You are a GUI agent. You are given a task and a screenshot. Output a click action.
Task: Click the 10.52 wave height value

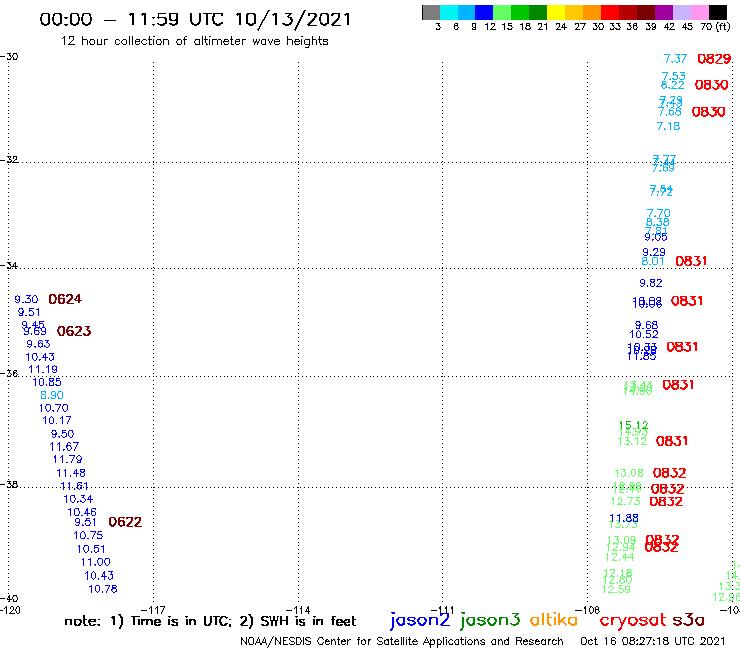point(644,334)
